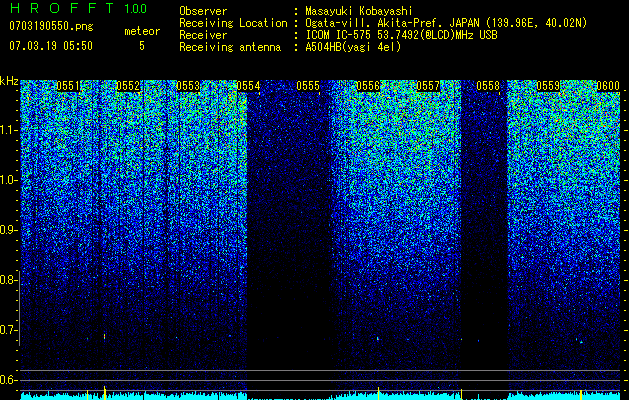629x400 pixels.
Task: Click the 0556 time marker
Action: coord(368,86)
